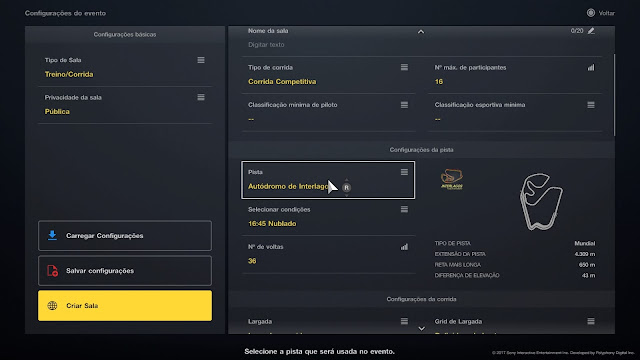Viewport: 640px width, 360px height.
Task: Click the DIFERENÇA DE ELEVAÇÃO row
Action: (515, 276)
